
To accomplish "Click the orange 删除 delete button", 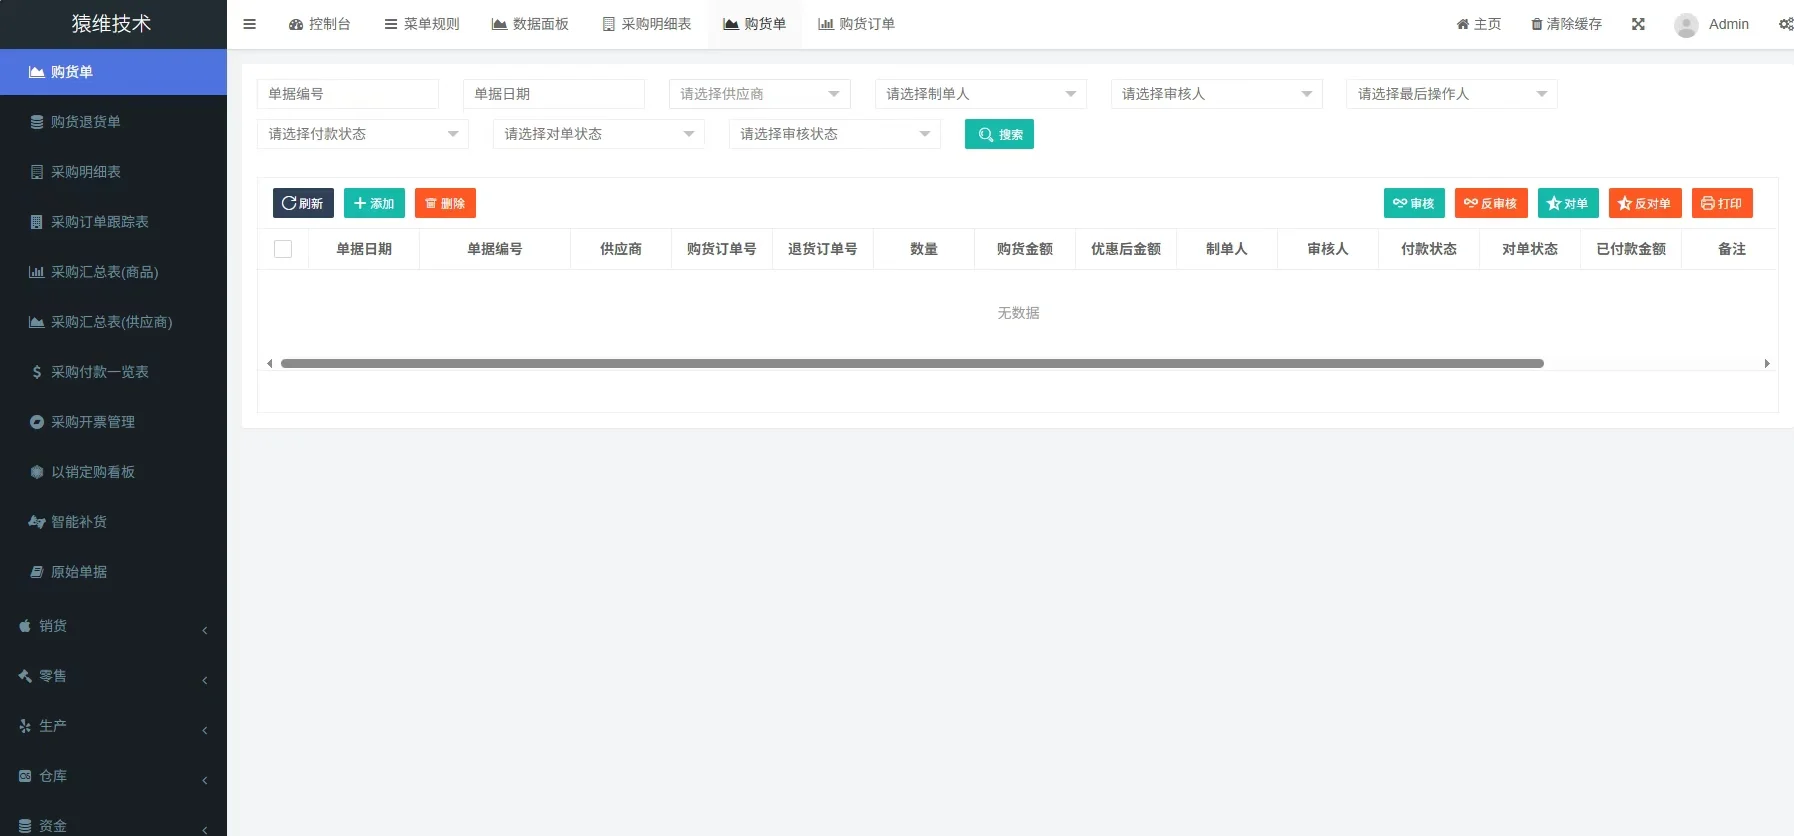I will 445,203.
